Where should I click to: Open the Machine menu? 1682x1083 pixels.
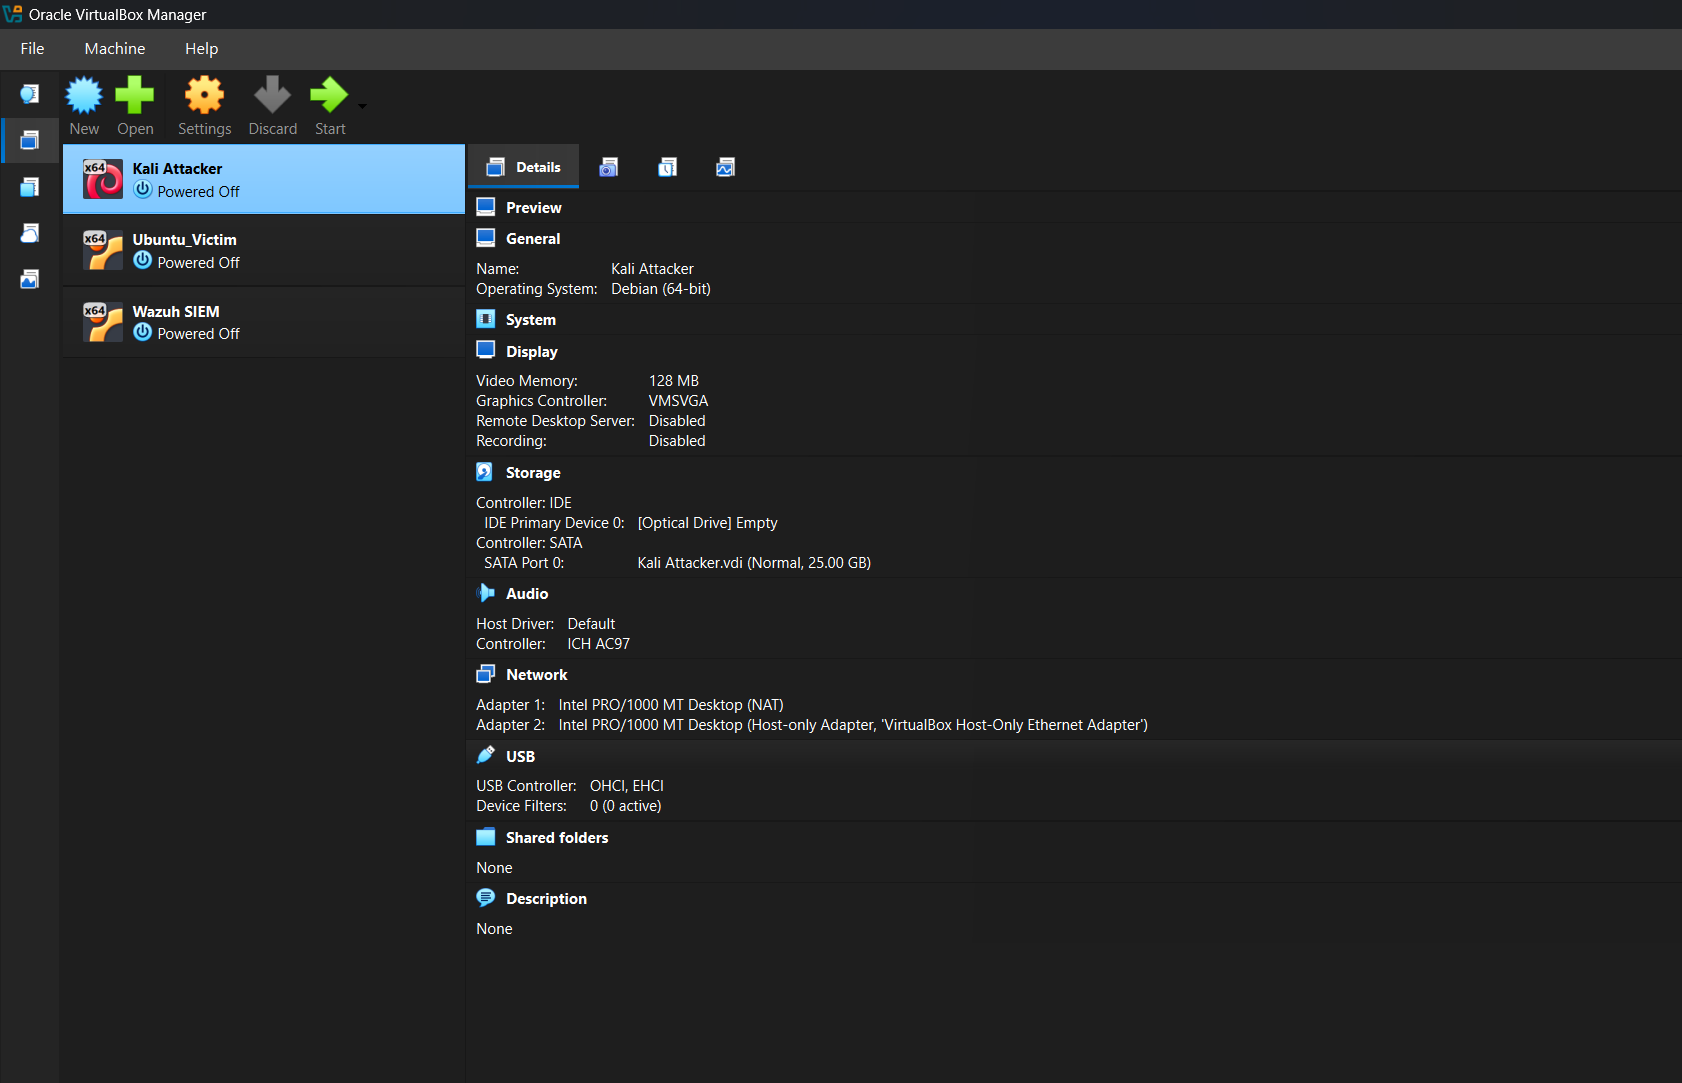coord(115,48)
